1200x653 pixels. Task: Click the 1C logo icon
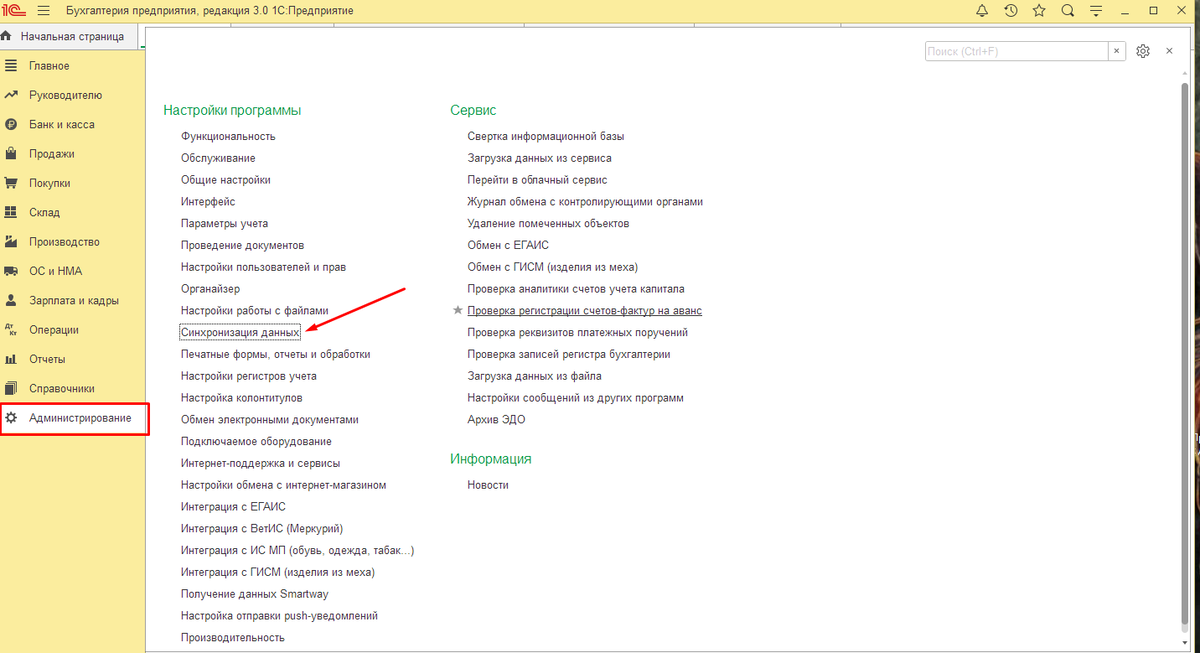pos(15,11)
